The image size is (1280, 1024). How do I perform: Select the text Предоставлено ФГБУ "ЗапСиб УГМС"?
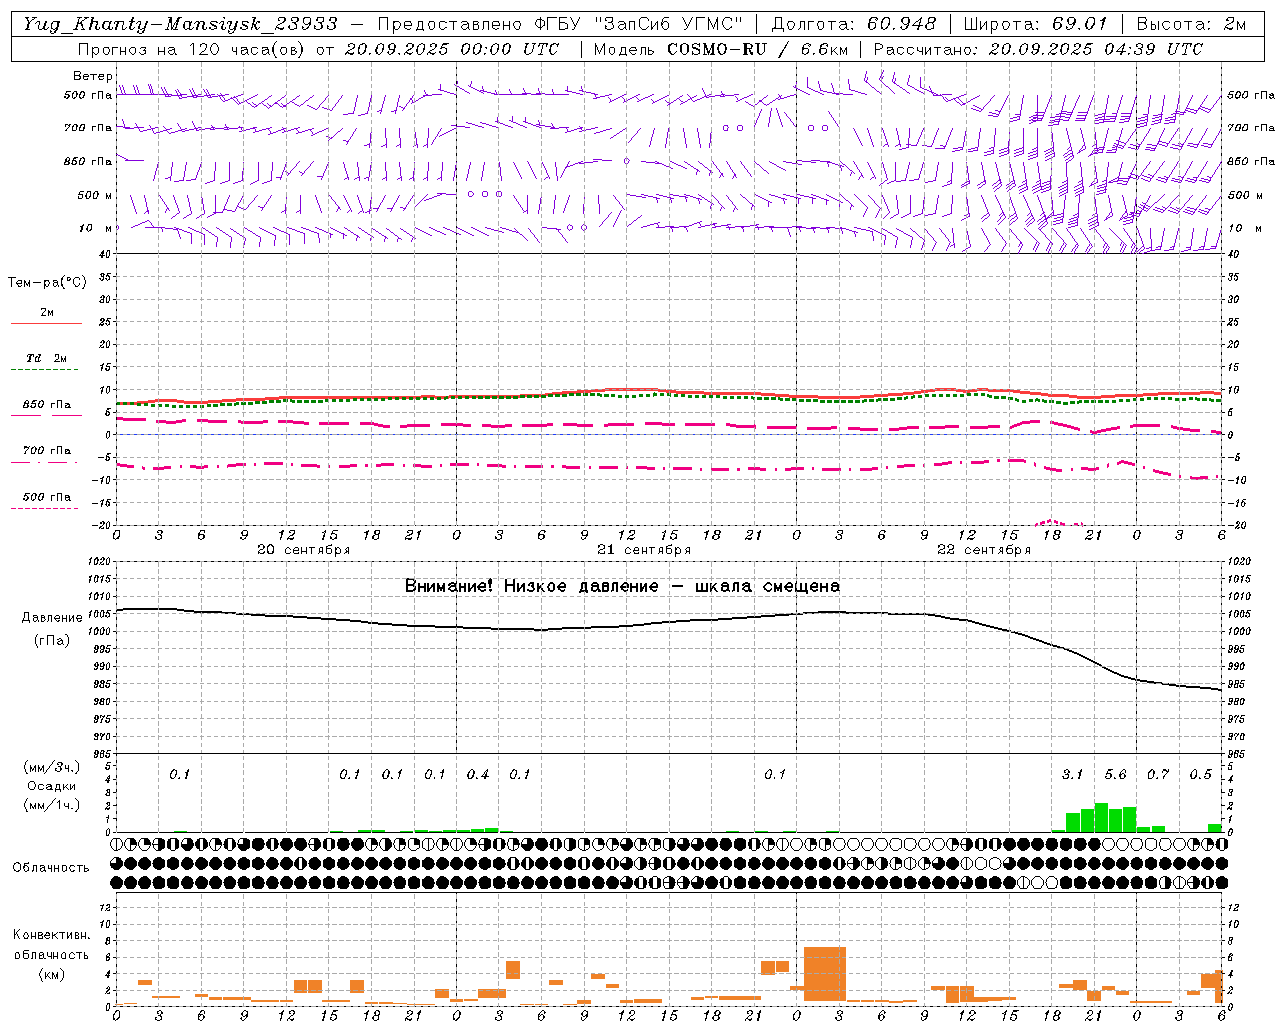coord(560,24)
